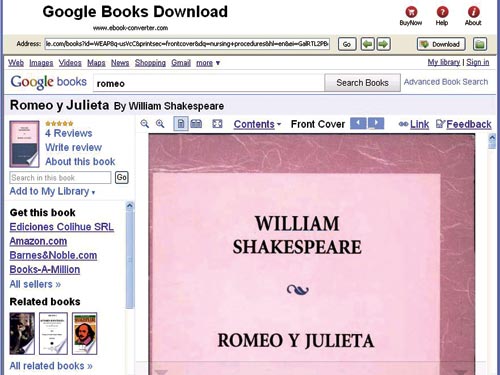This screenshot has height=375, width=500.
Task: Go back with the green left arrow
Action: 368,44
